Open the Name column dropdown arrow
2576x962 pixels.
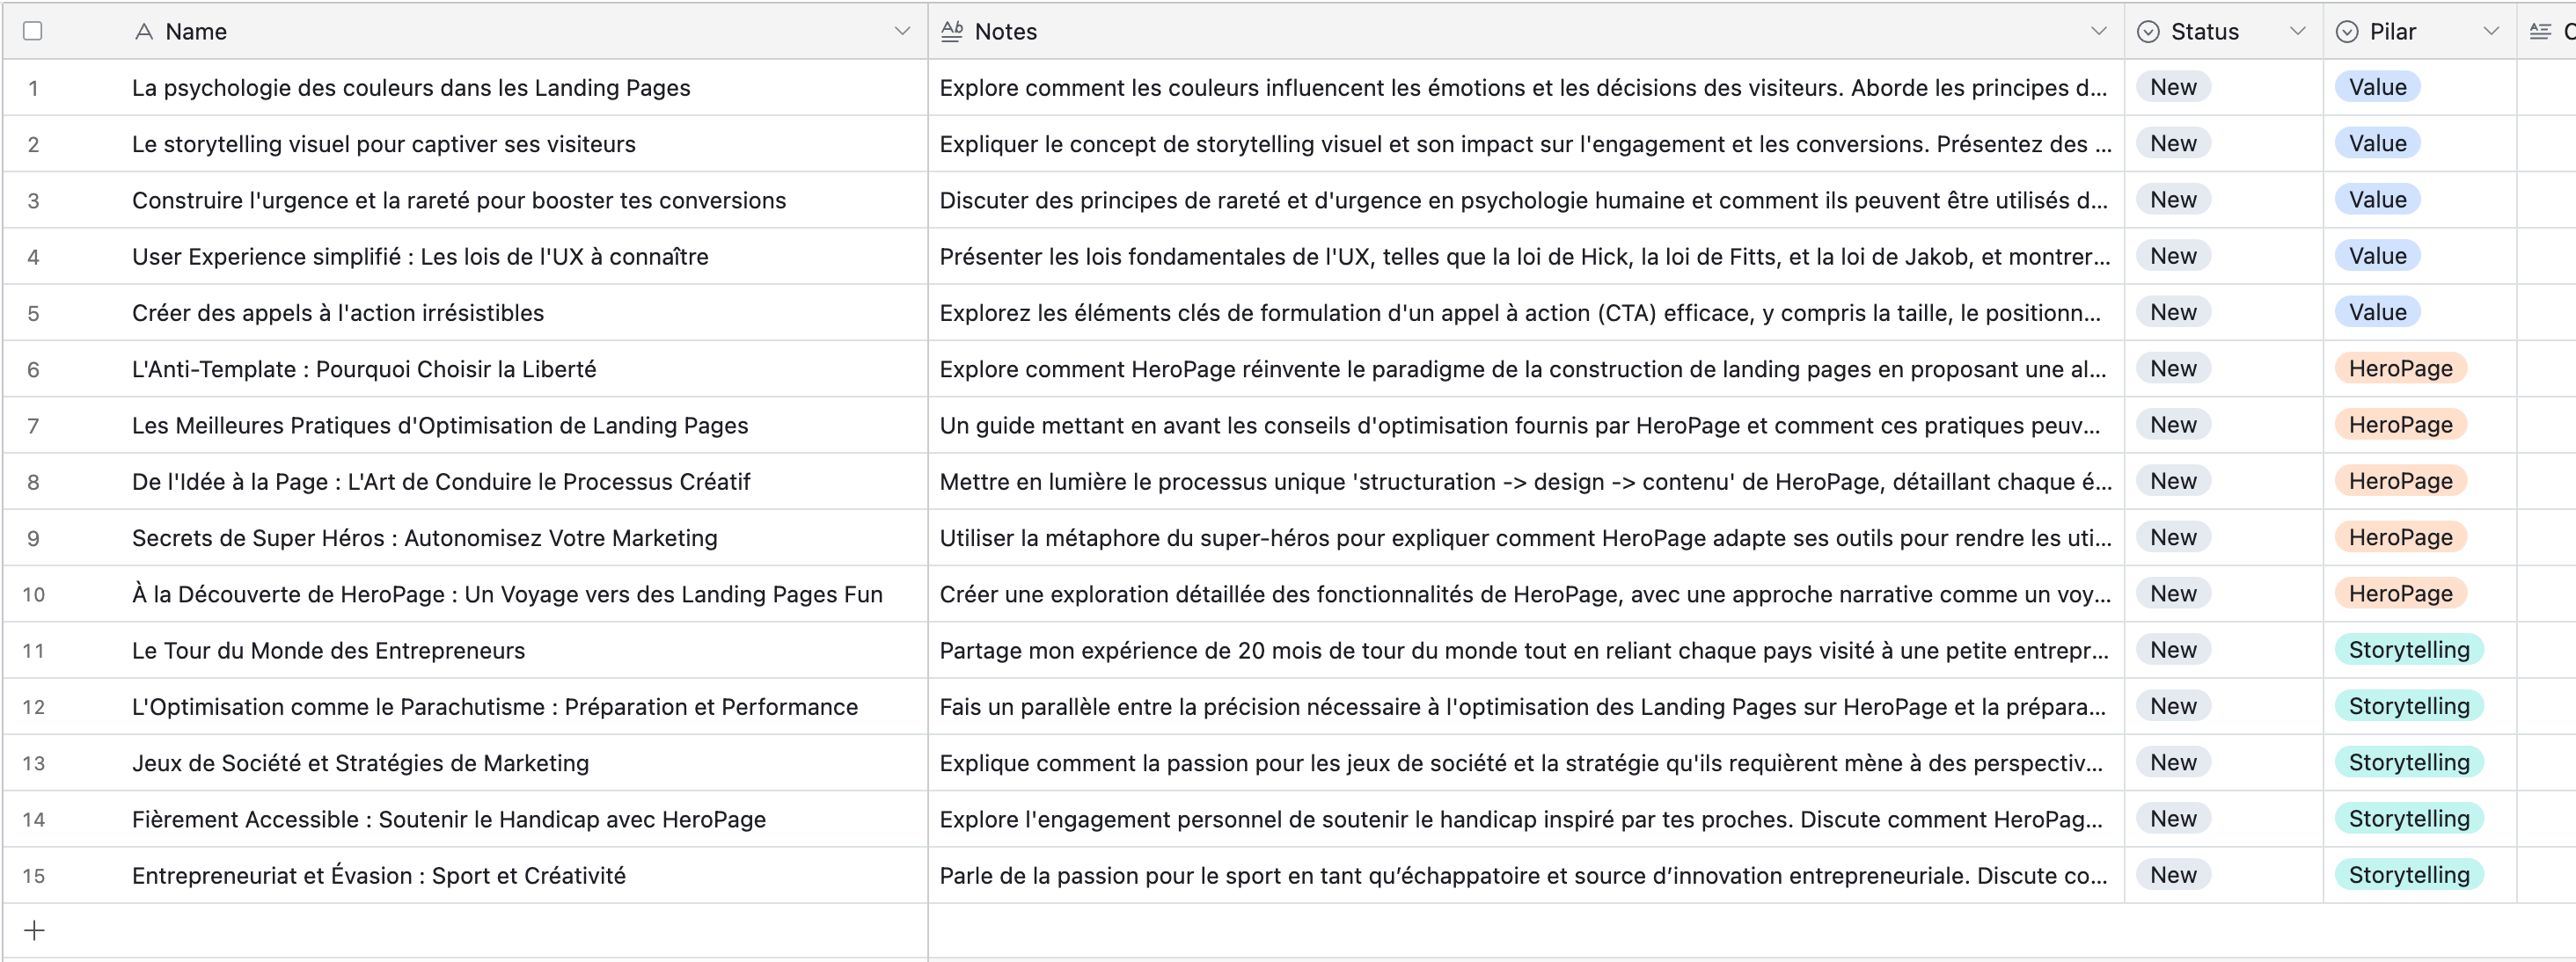point(901,32)
